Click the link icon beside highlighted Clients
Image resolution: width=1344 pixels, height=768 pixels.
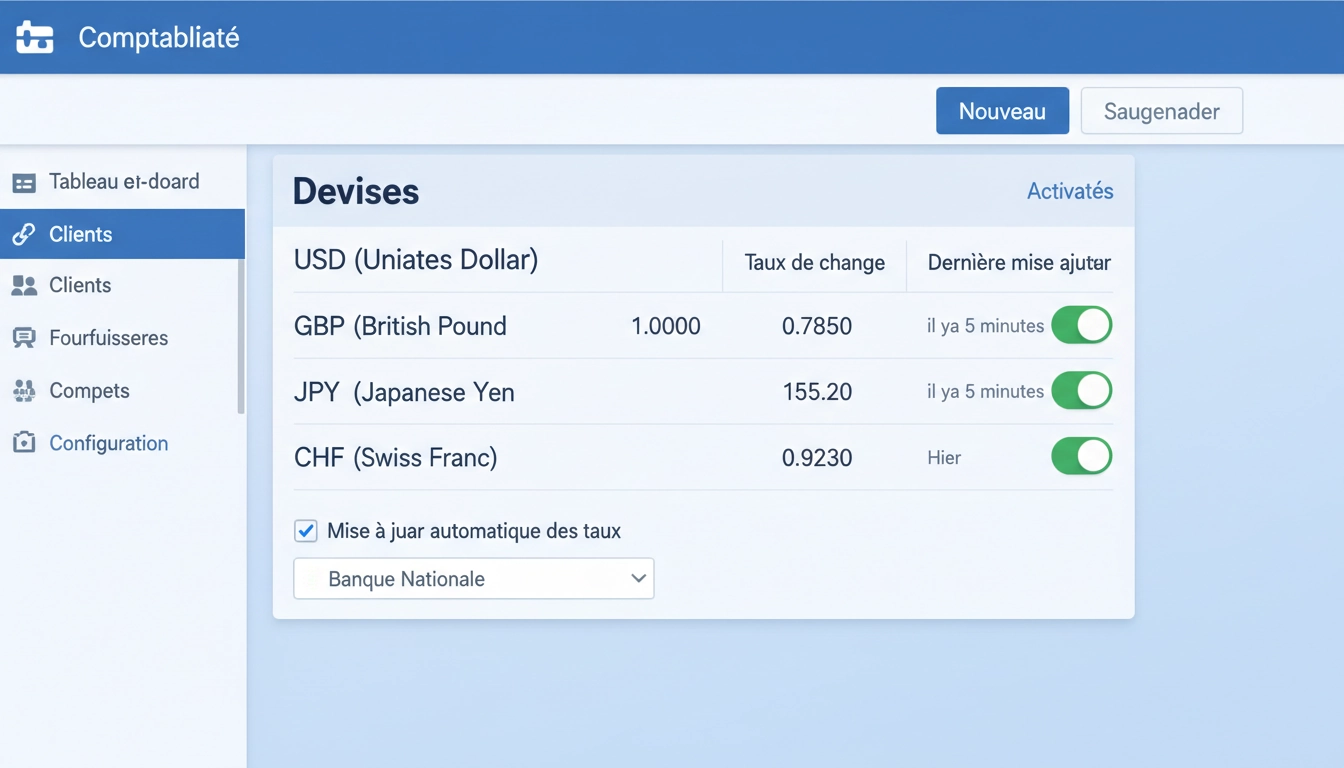pyautogui.click(x=24, y=233)
